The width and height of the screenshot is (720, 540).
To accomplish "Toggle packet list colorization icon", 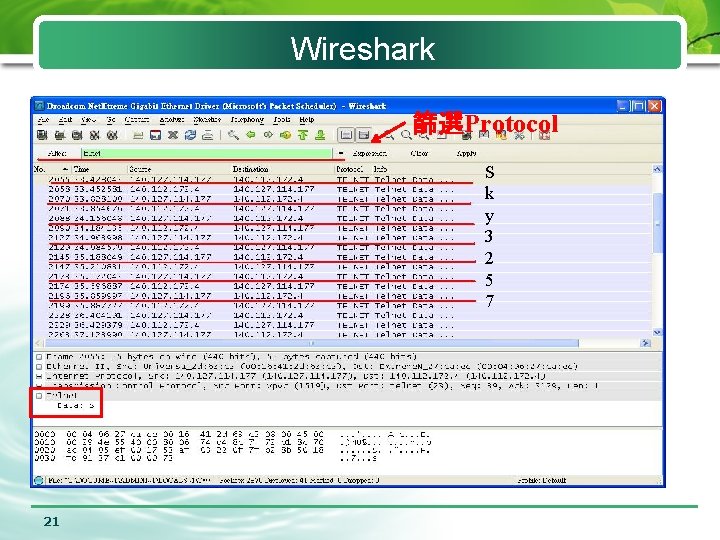I will [x=346, y=135].
